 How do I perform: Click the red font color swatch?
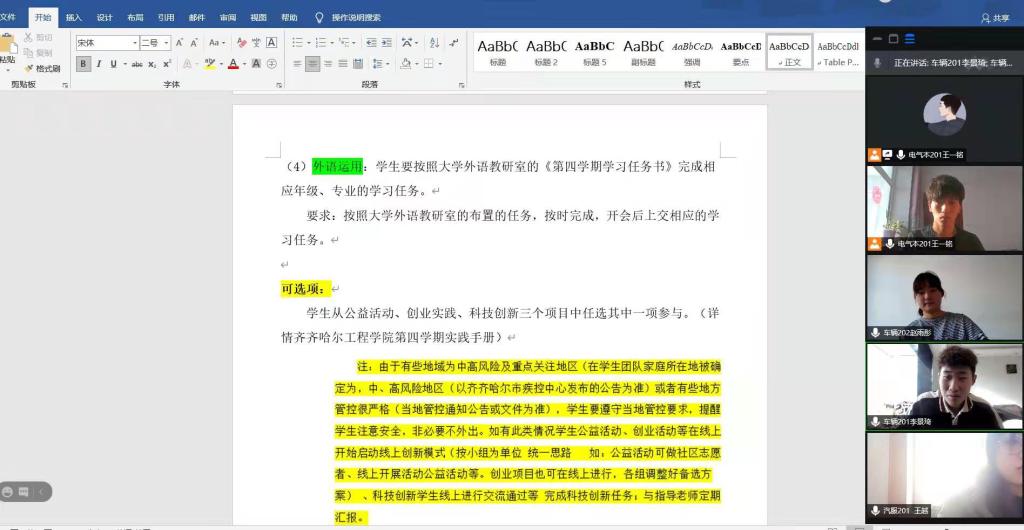[x=232, y=64]
